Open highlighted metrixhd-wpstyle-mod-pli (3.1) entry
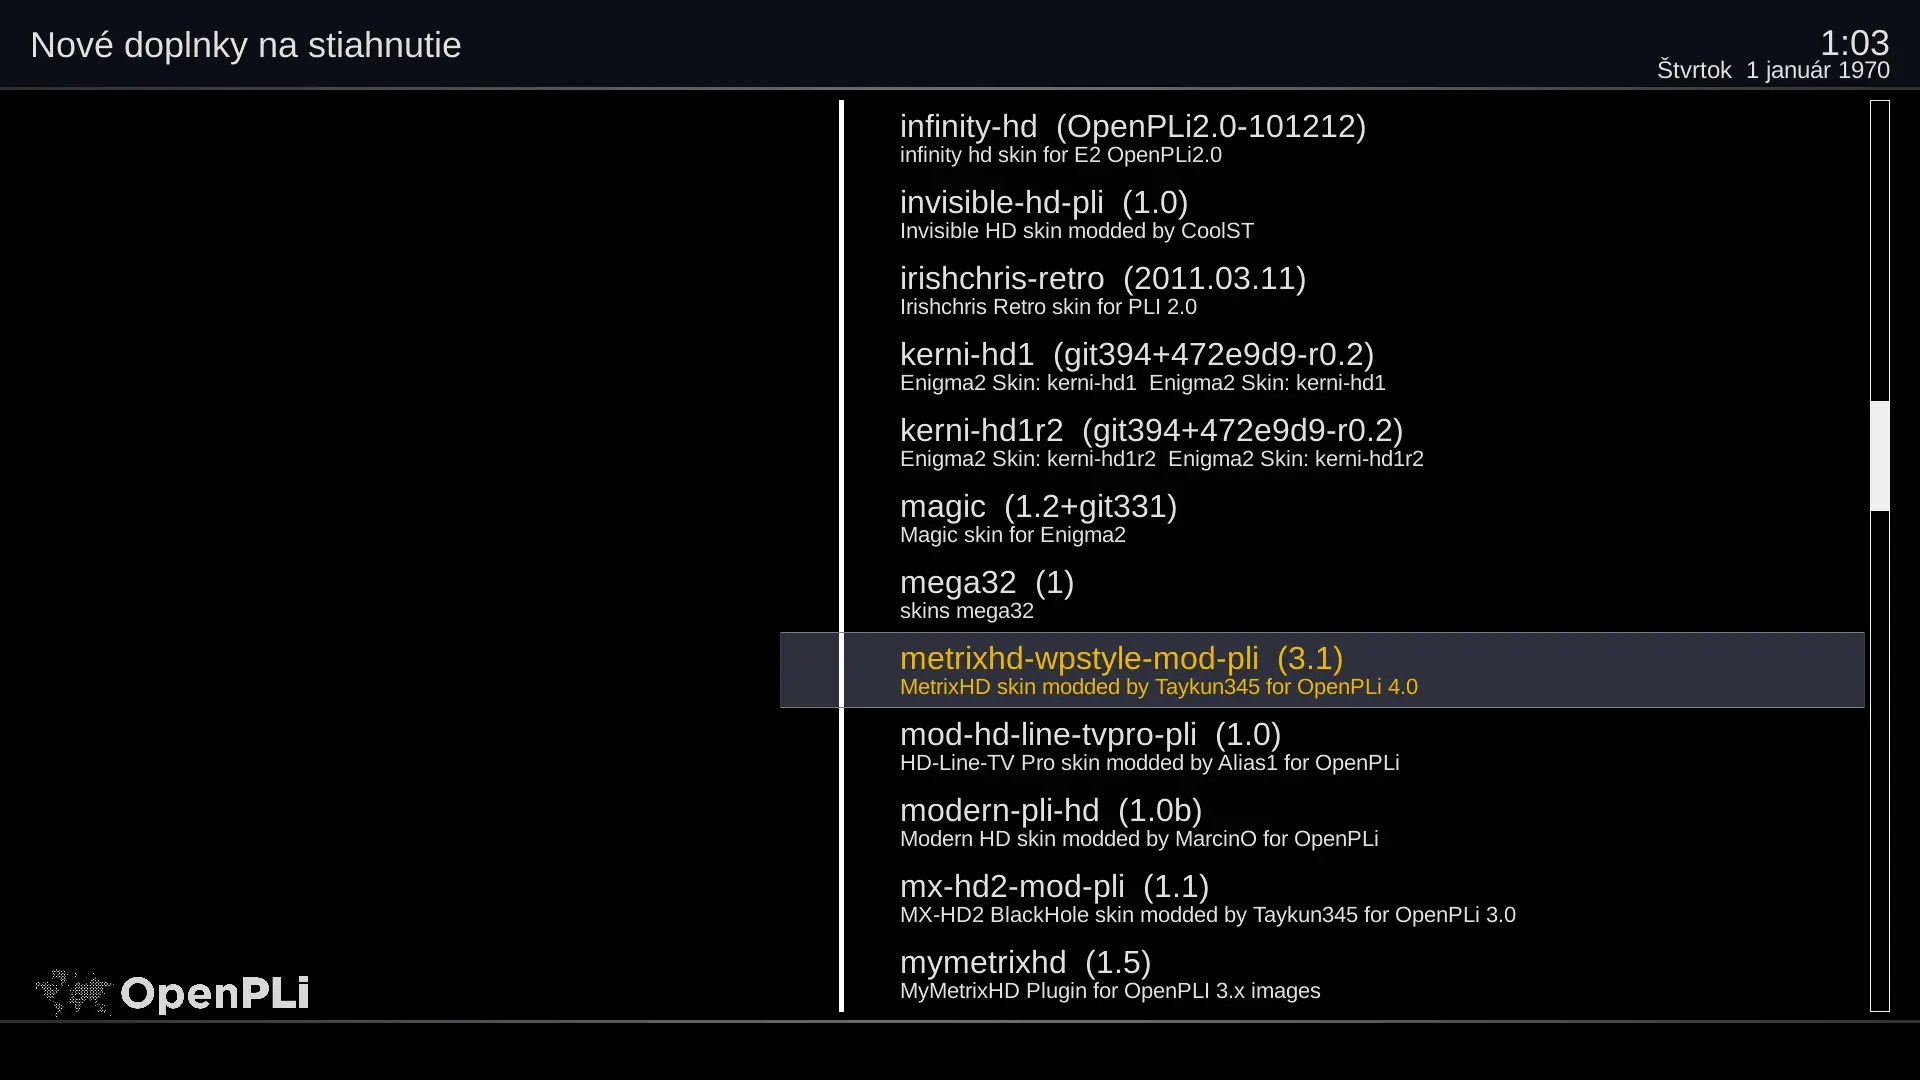This screenshot has height=1080, width=1920. click(1322, 670)
